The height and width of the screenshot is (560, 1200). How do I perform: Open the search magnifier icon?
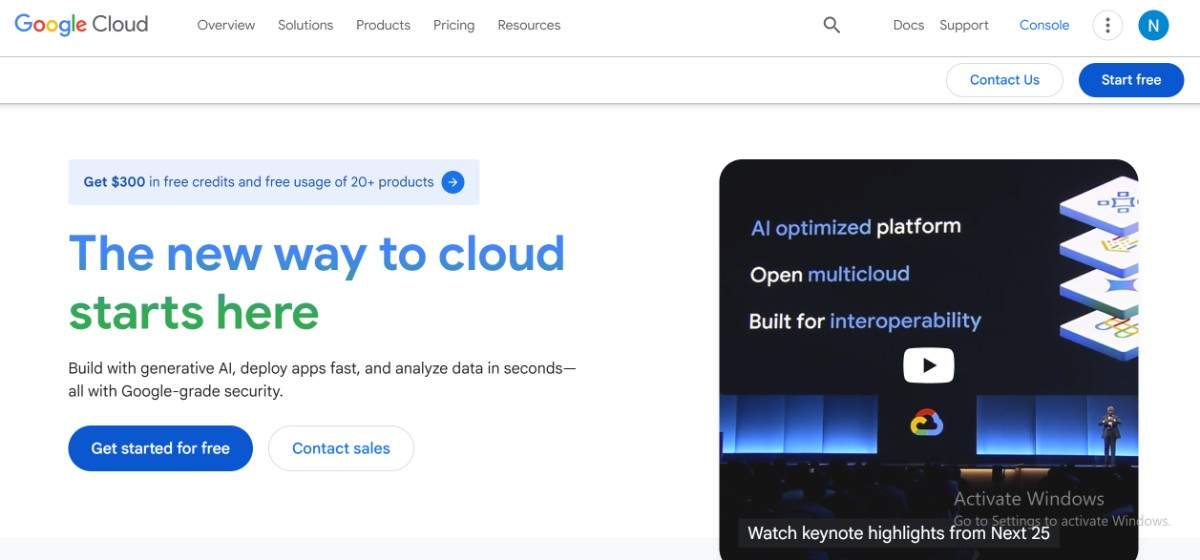click(x=831, y=25)
